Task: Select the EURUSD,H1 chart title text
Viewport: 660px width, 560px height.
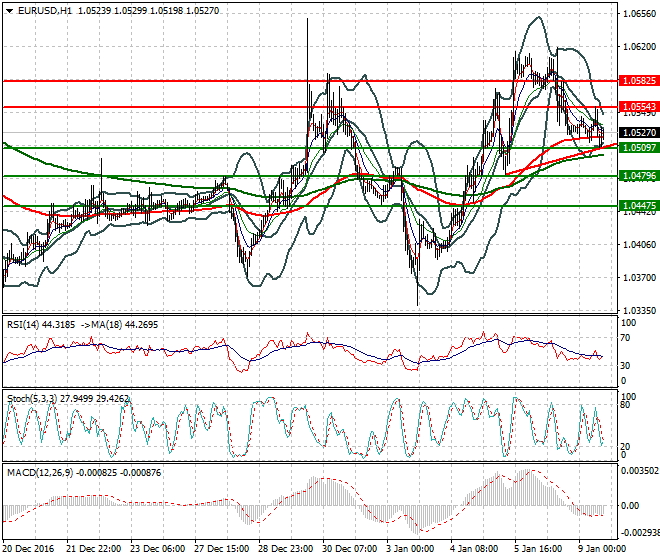Action: [x=45, y=11]
